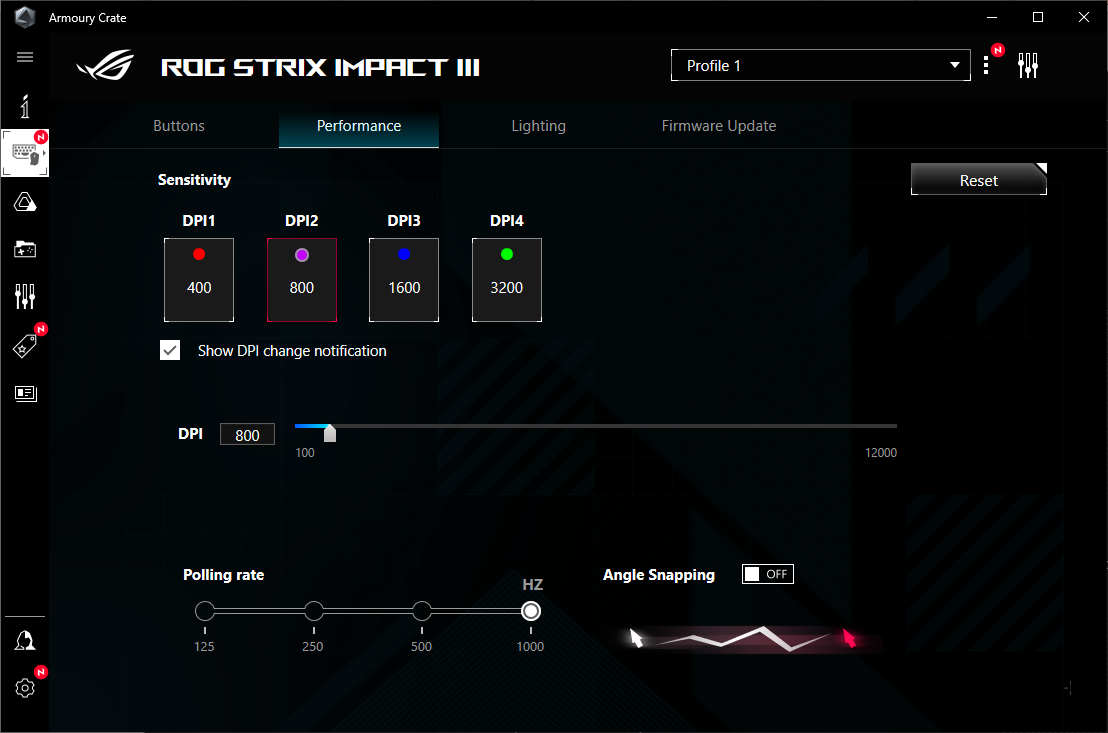Select the DPI2 800 preset box
The height and width of the screenshot is (733, 1108).
[x=302, y=280]
